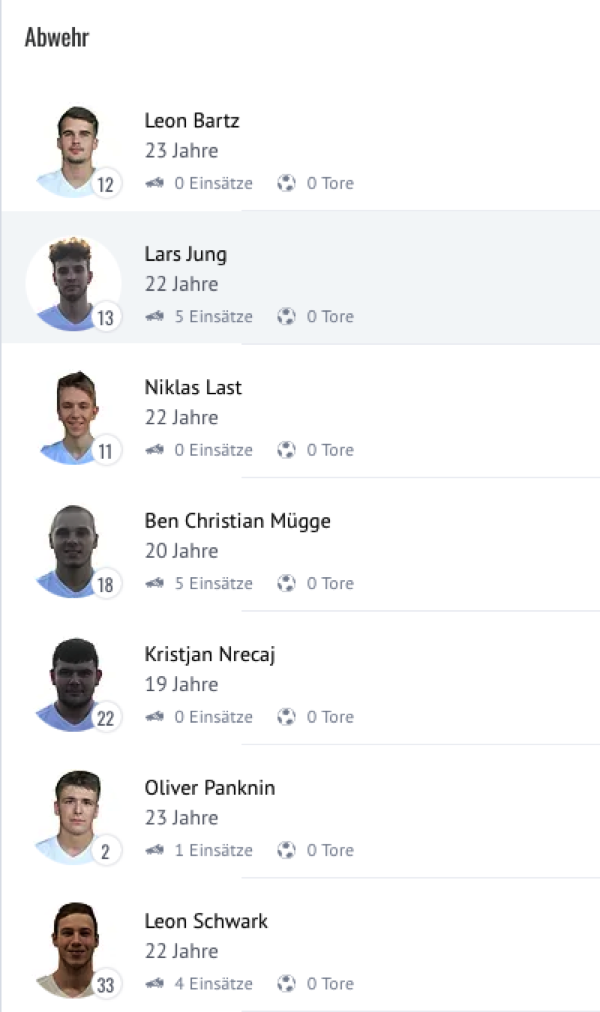The height and width of the screenshot is (1012, 600).
Task: Open the Ben Christian Mügge name link
Action: point(237,521)
